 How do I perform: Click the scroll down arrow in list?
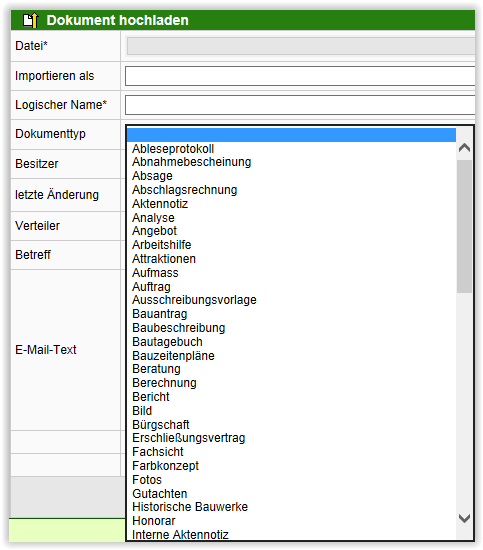point(464,518)
